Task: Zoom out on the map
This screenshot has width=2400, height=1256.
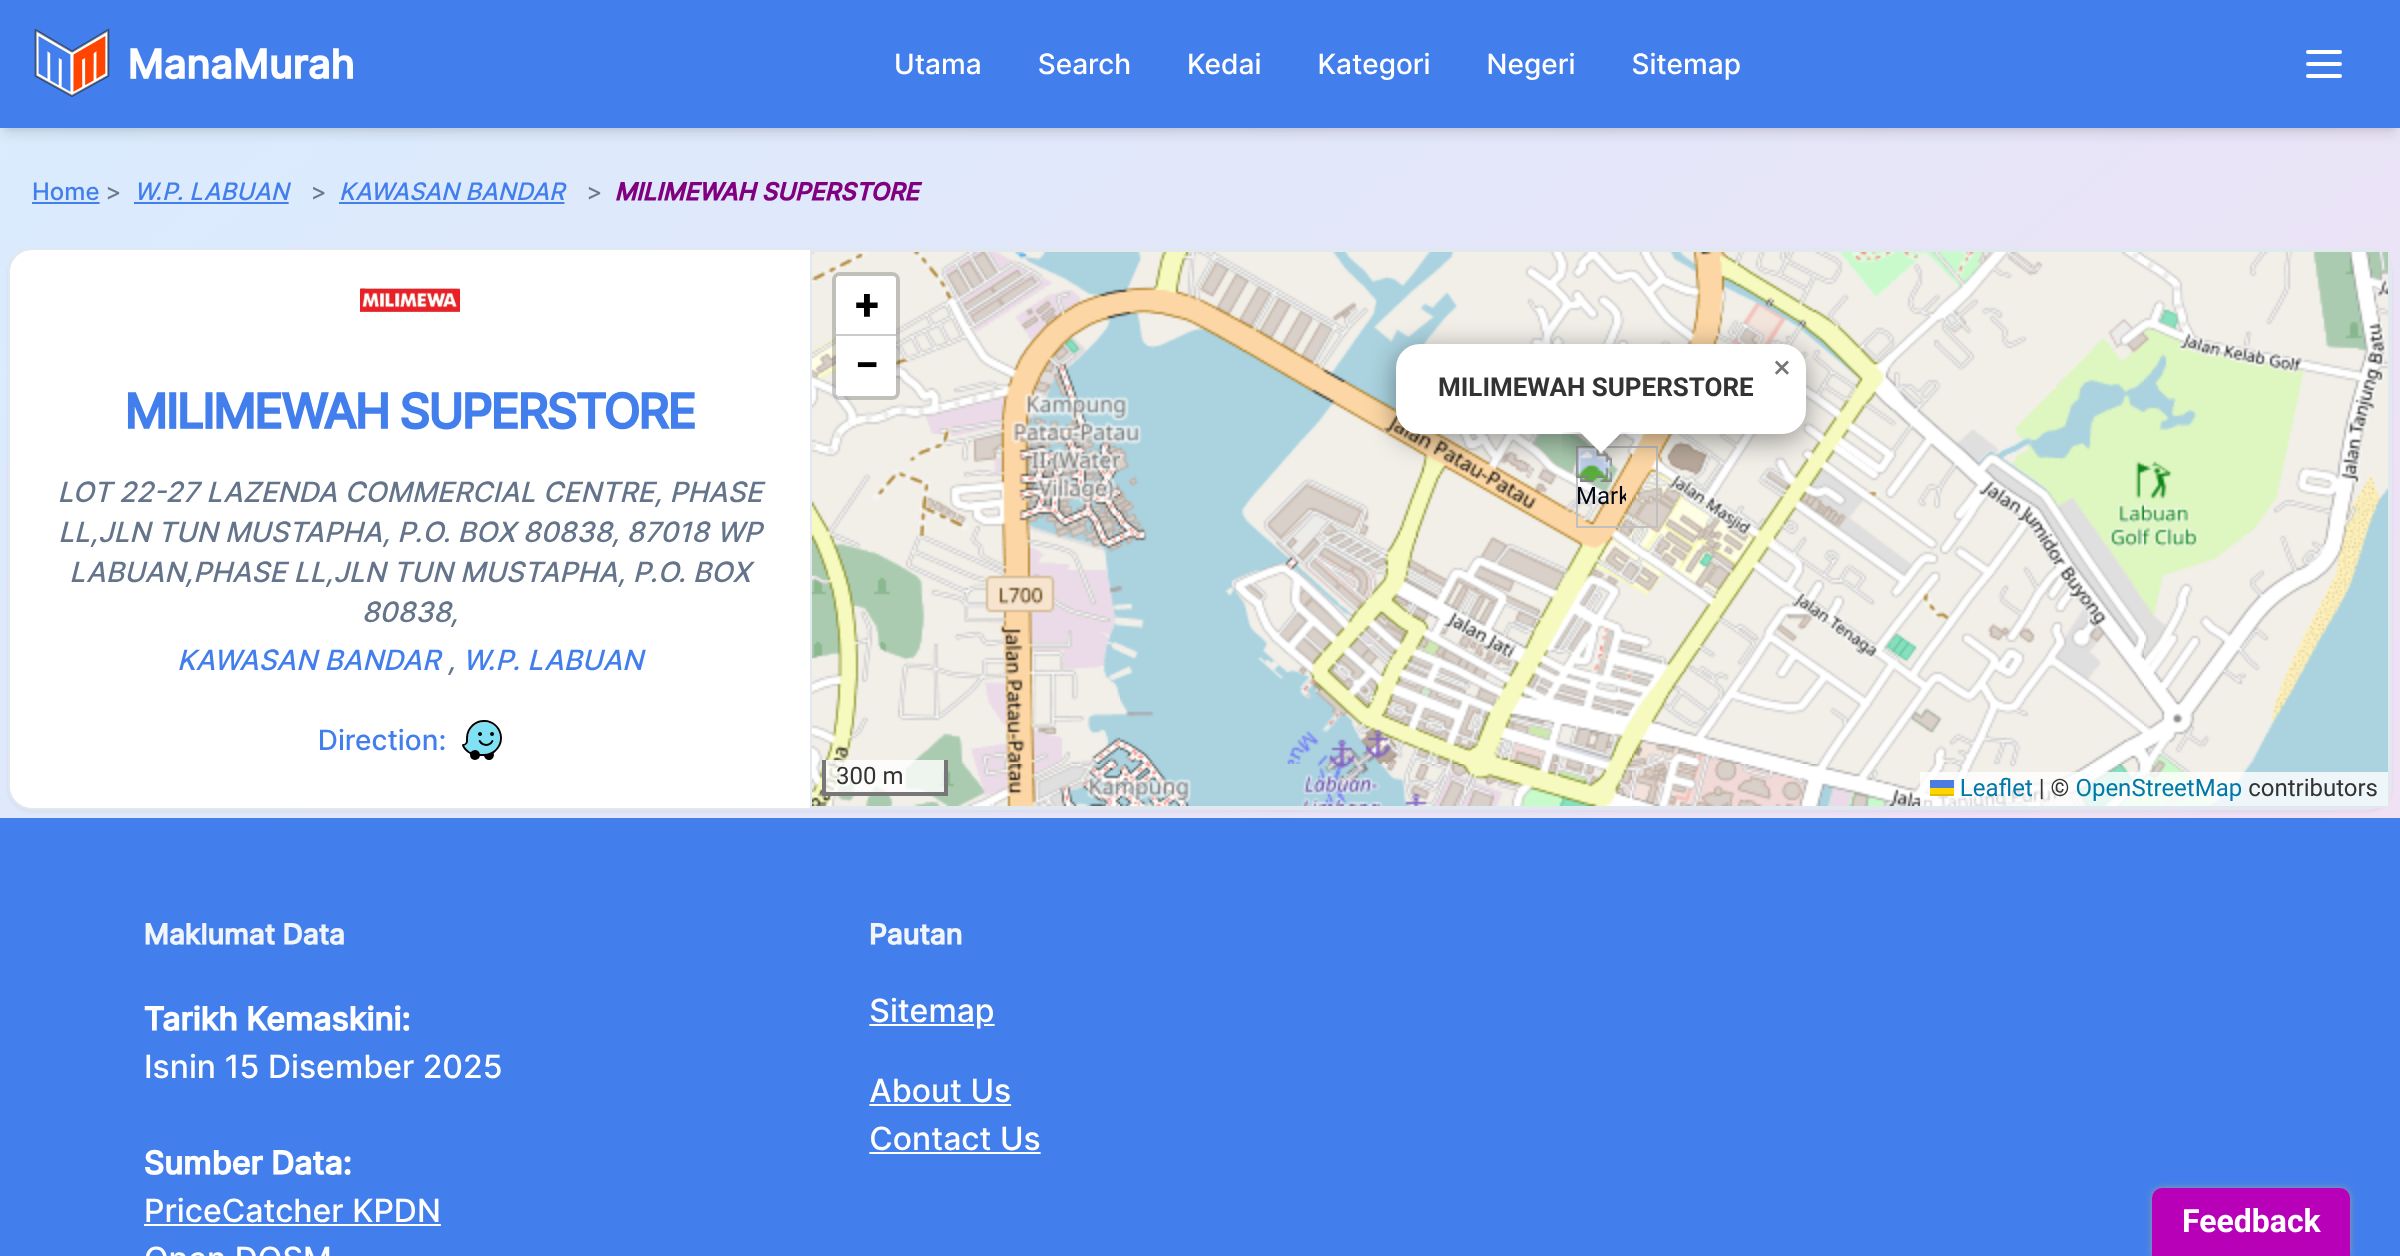Action: click(866, 365)
